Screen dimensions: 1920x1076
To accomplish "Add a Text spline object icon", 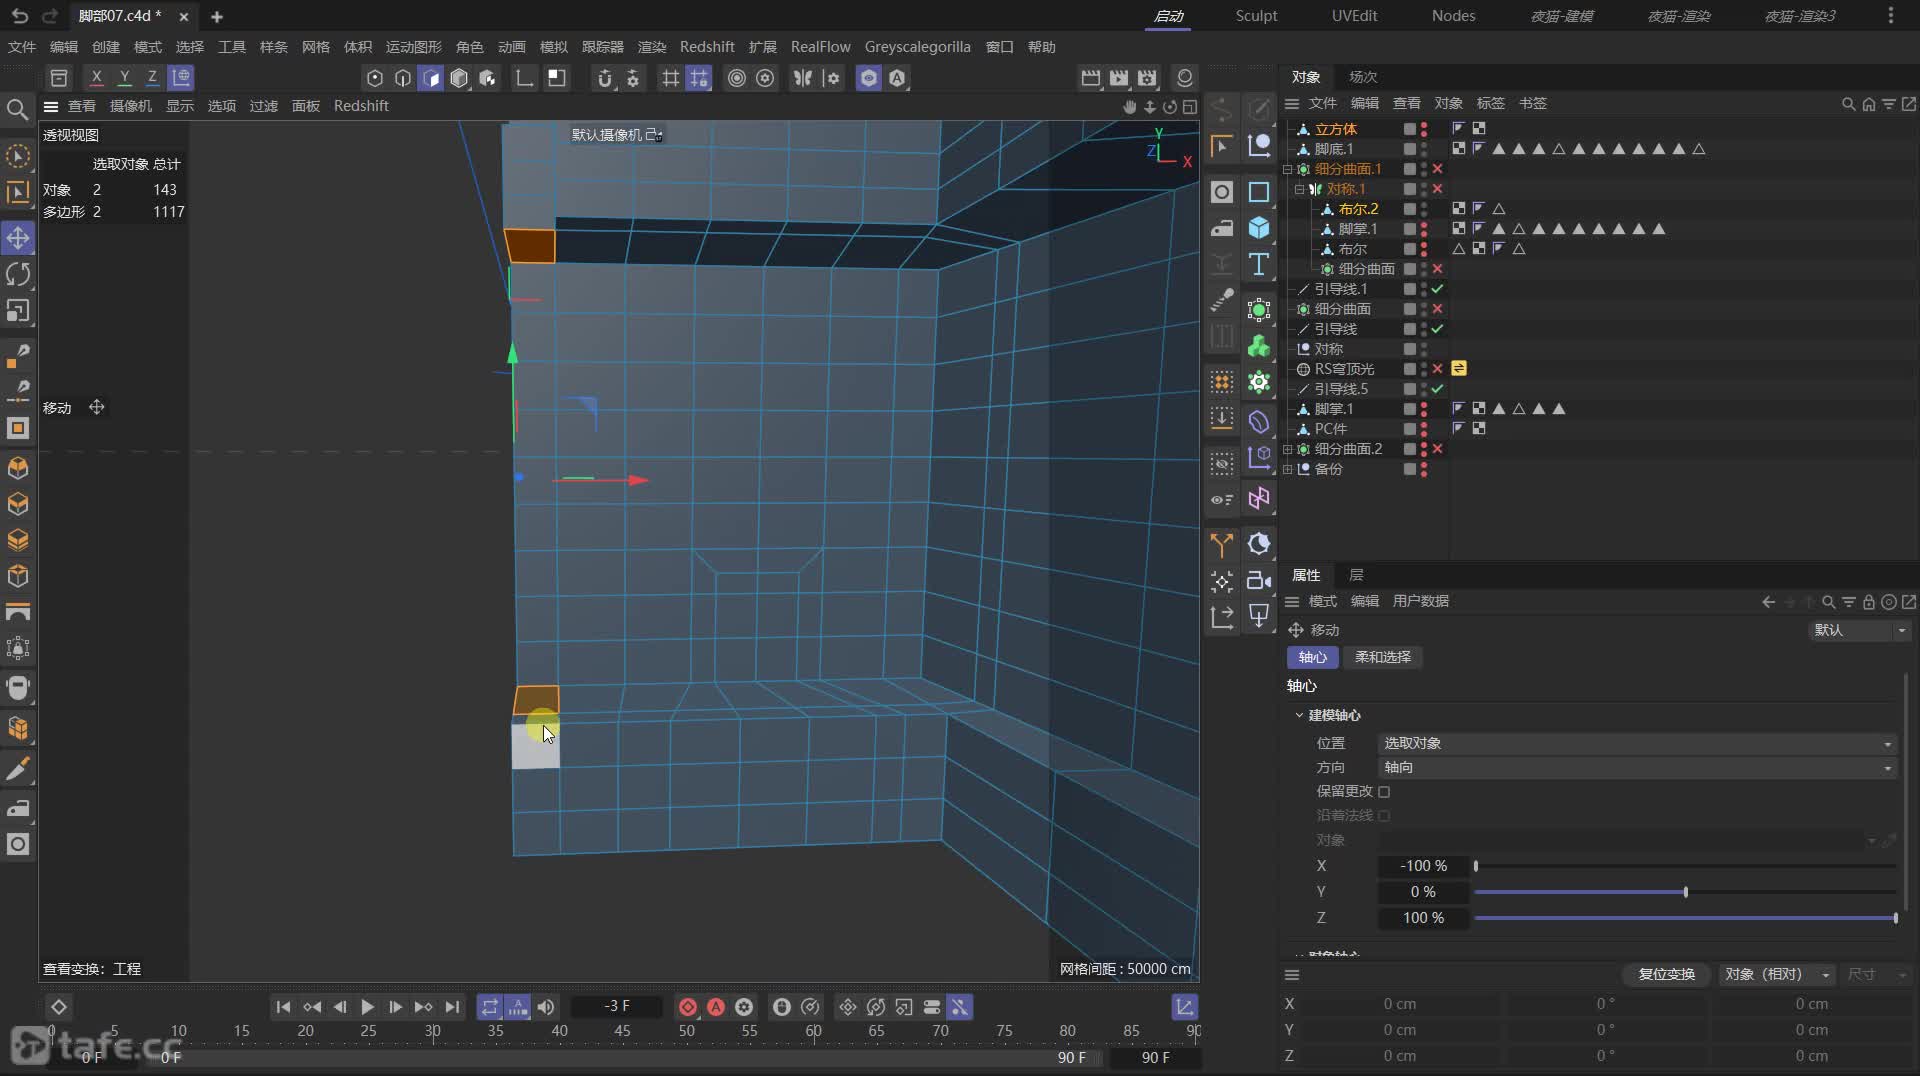I will pos(1259,265).
